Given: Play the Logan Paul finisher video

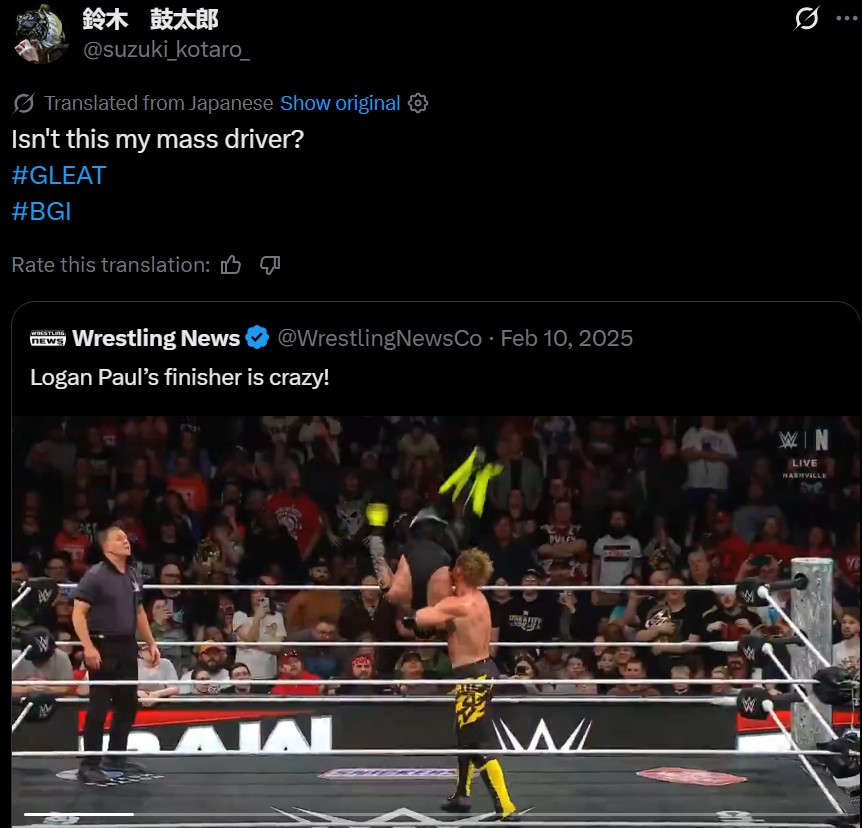Looking at the screenshot, I should [x=436, y=621].
